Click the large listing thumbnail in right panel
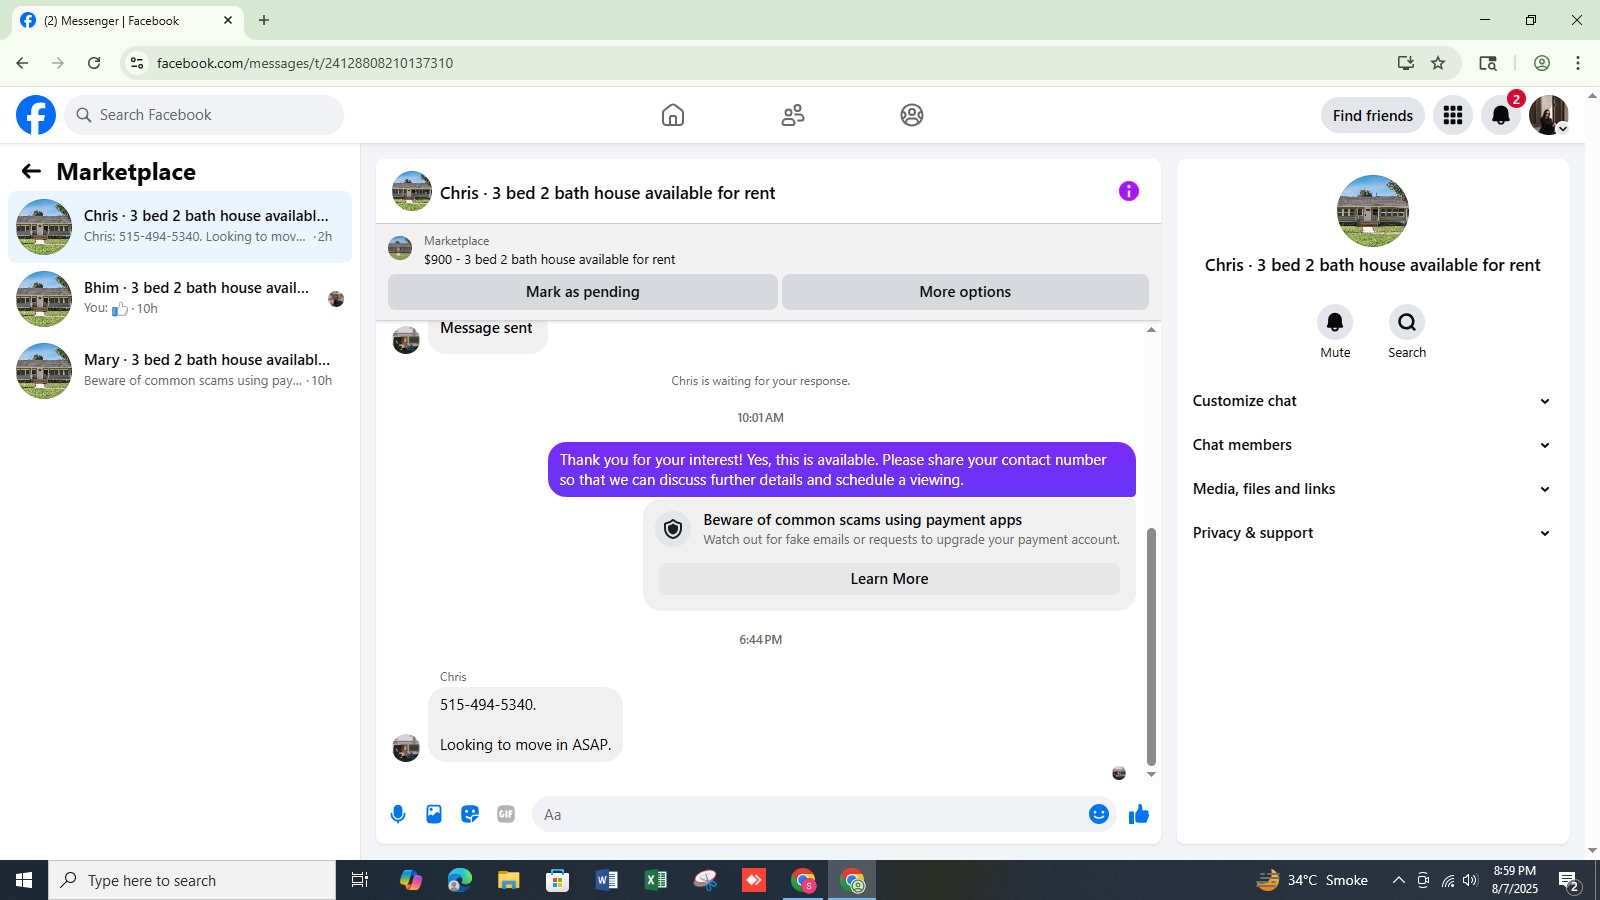 pyautogui.click(x=1373, y=211)
